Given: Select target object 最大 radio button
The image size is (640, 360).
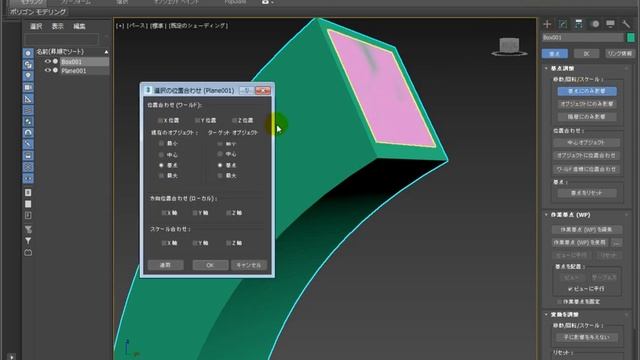Looking at the screenshot, I should coord(220,176).
